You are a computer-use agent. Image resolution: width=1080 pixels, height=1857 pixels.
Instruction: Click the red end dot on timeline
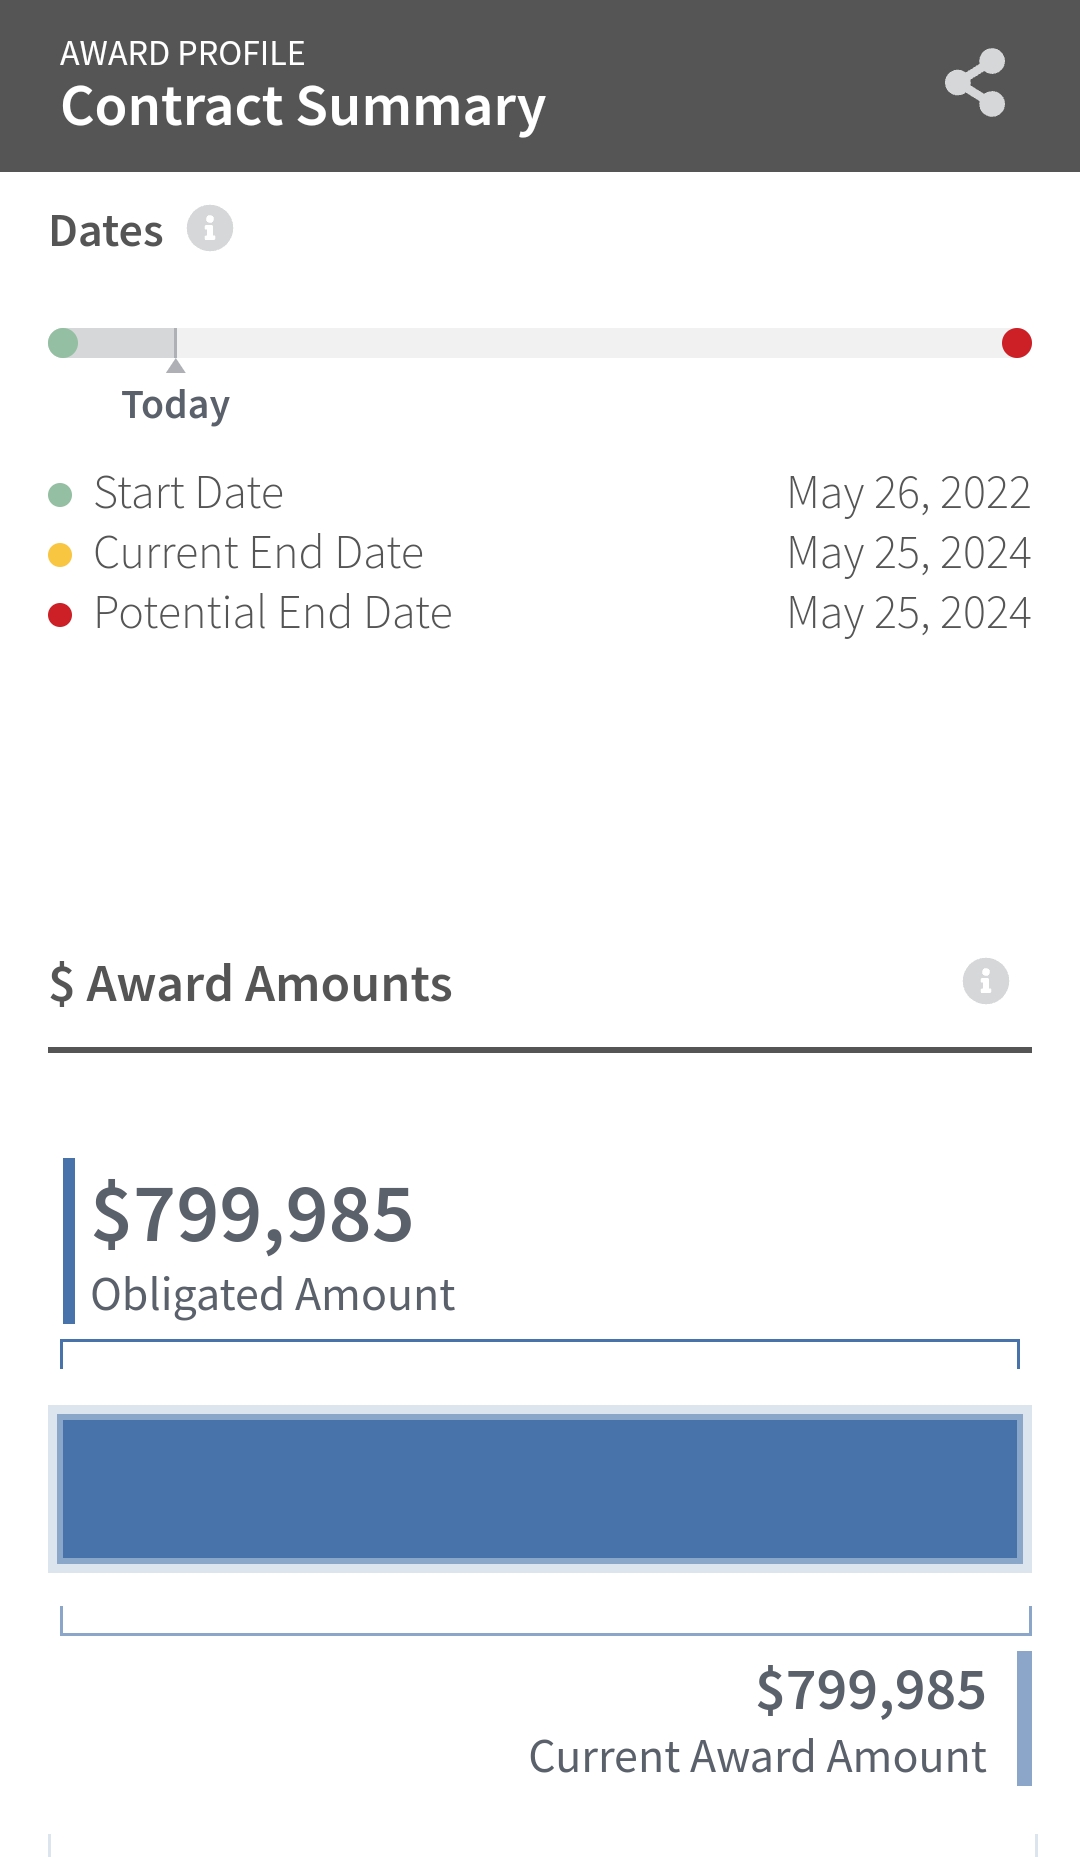coord(1017,343)
